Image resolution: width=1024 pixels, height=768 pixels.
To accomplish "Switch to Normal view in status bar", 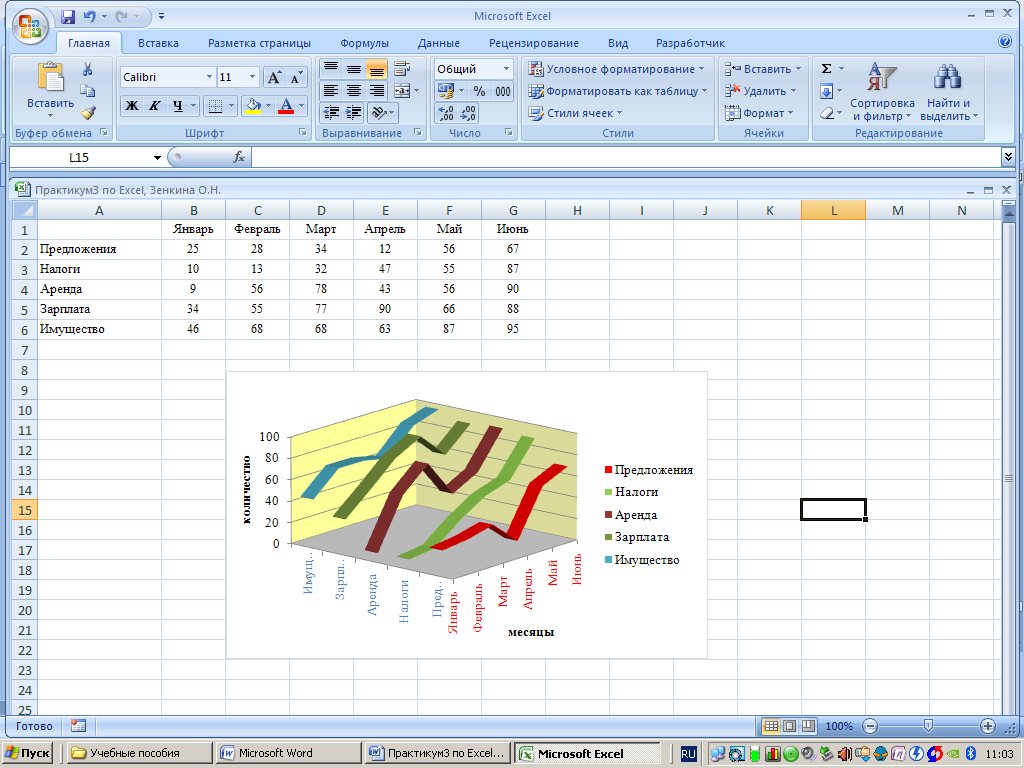I will [x=771, y=726].
